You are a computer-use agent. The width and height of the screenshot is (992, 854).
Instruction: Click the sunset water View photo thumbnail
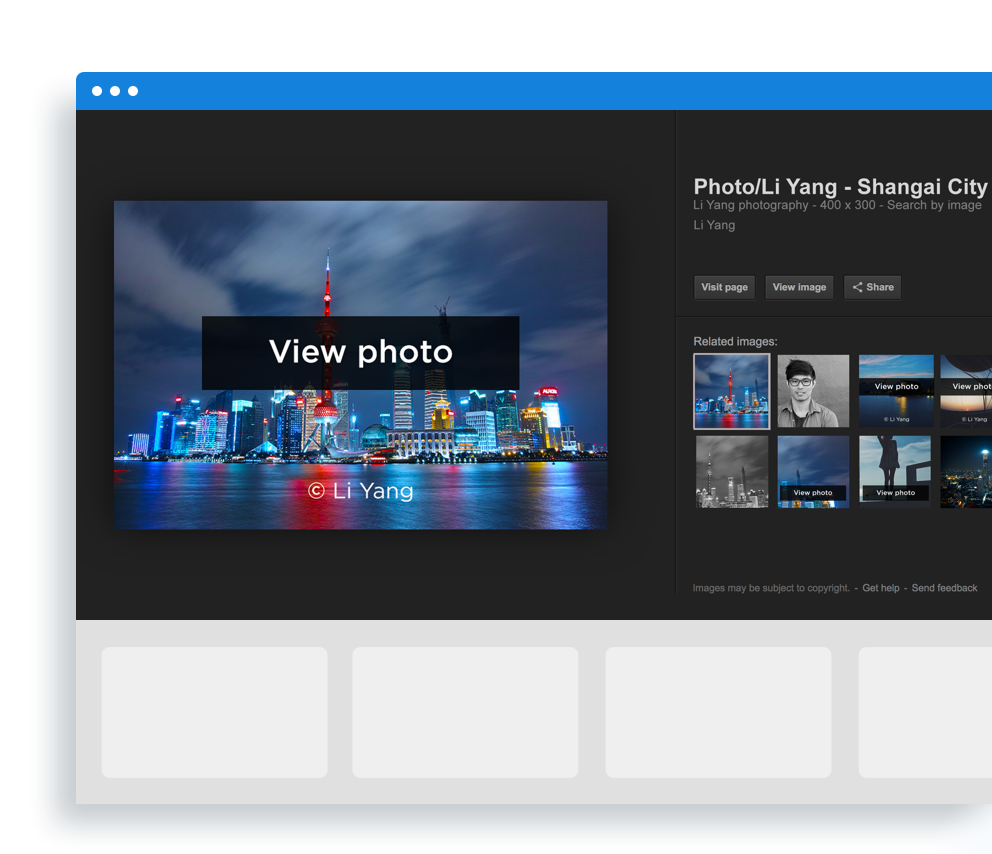pos(896,391)
